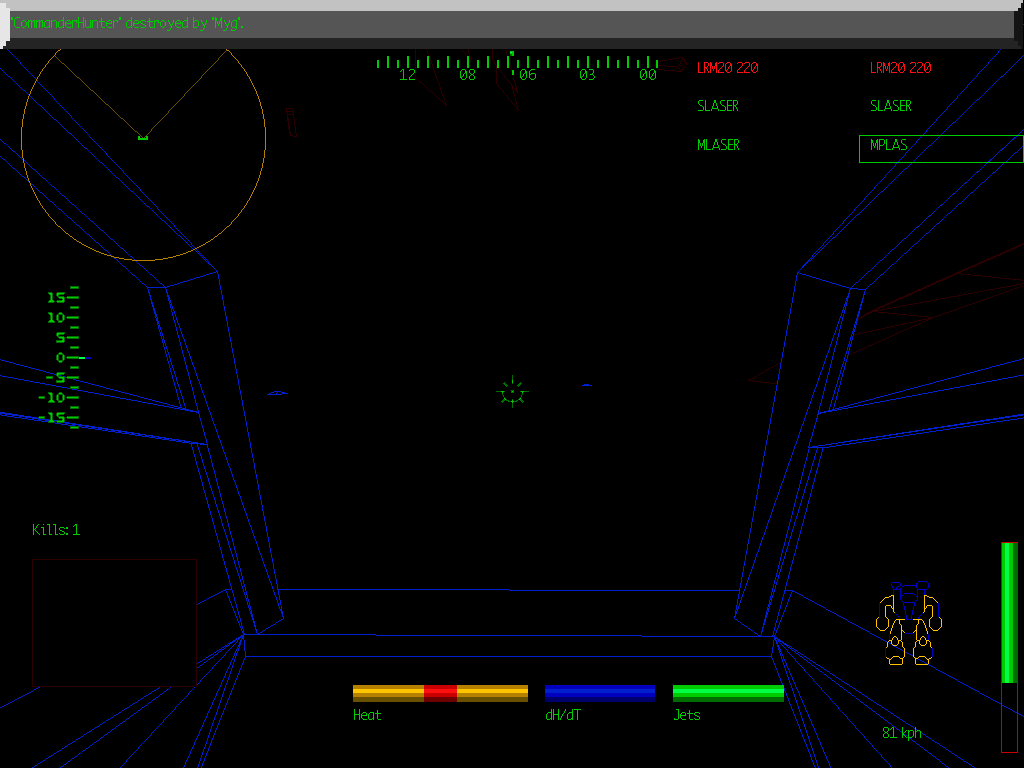Click the CommanderHunter destroyed message
This screenshot has width=1024, height=768.
click(125, 22)
